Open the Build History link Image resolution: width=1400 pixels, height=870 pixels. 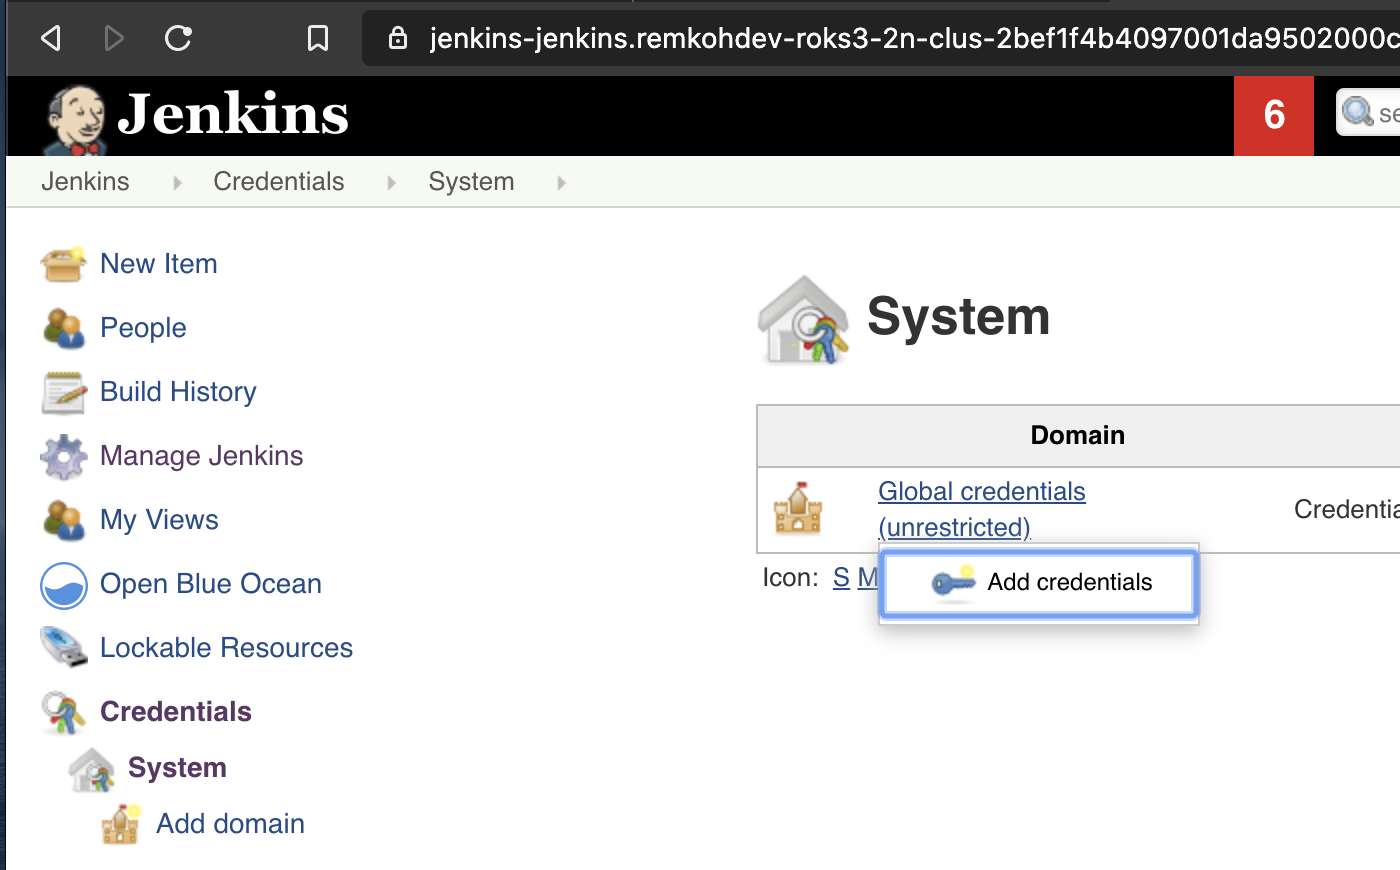(x=178, y=391)
